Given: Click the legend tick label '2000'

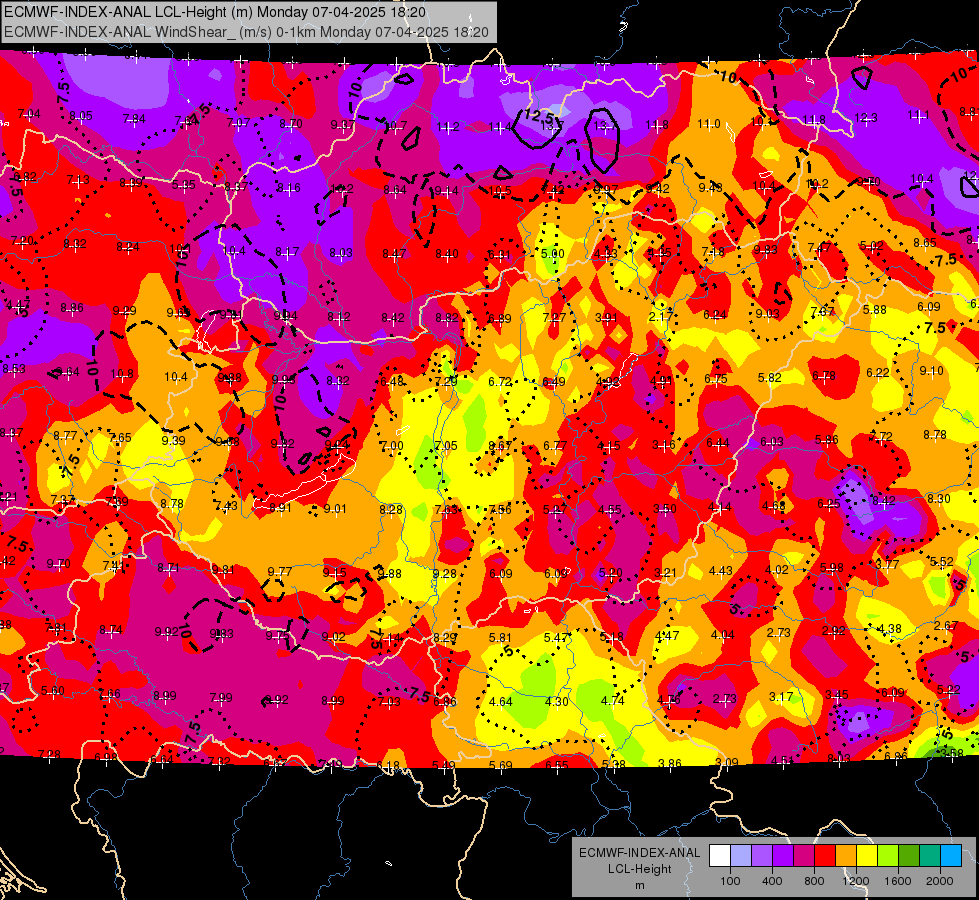Looking at the screenshot, I should [x=940, y=881].
